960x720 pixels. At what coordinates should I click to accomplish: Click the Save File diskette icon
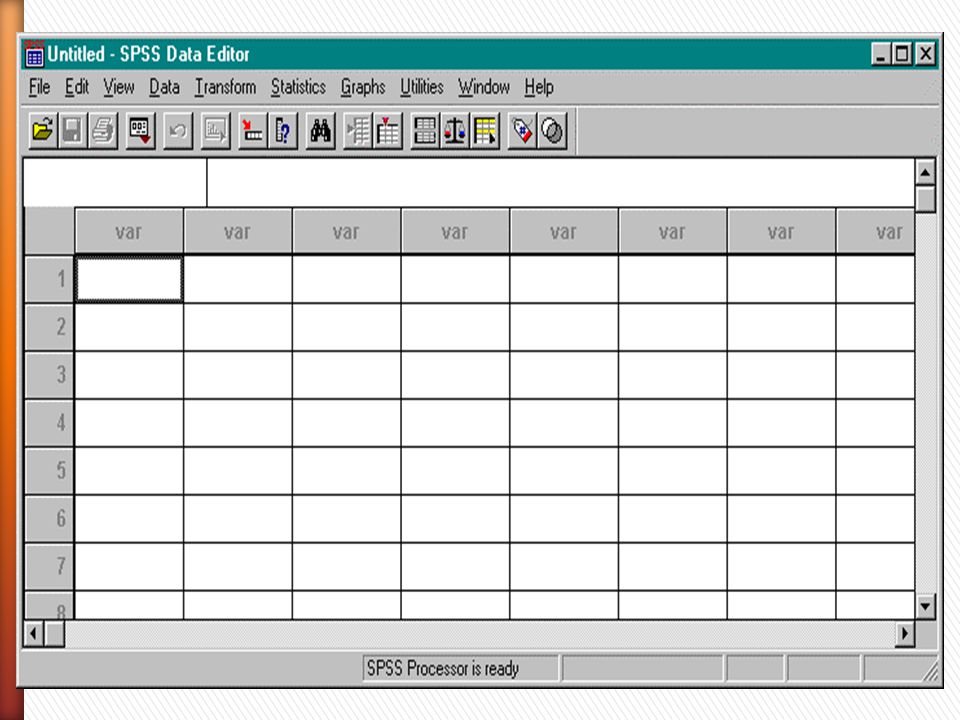[72, 130]
